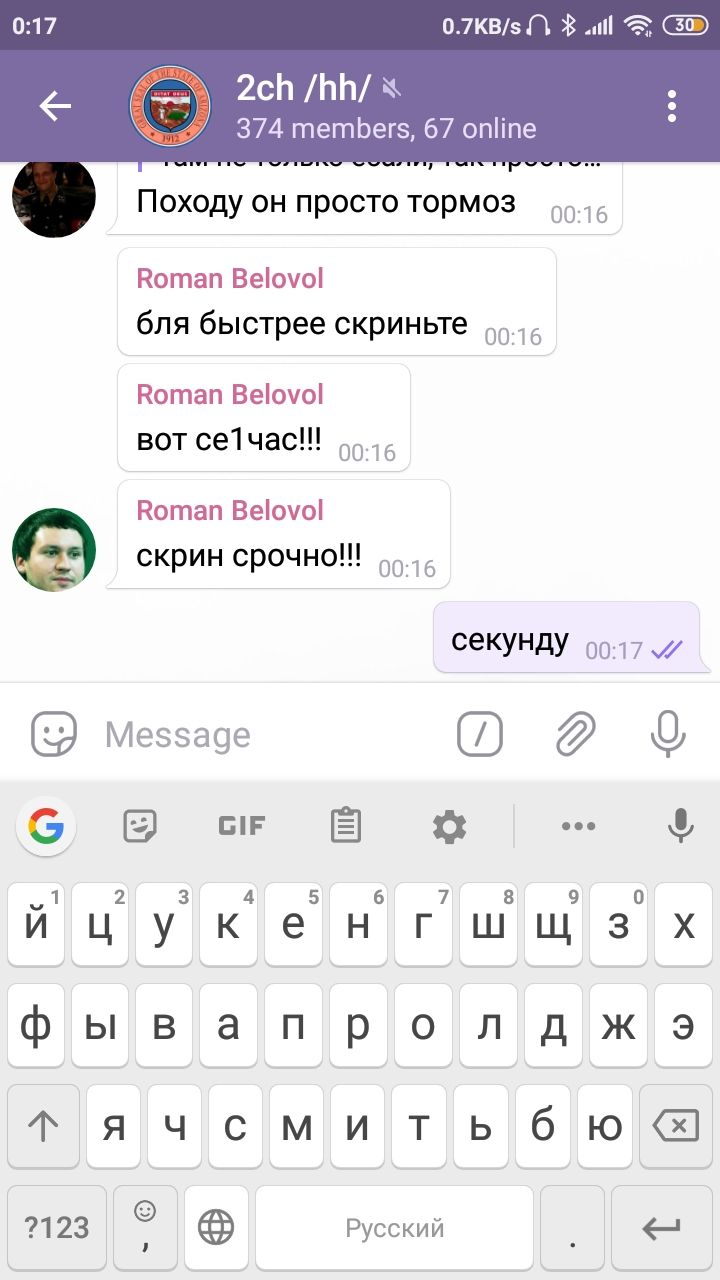The image size is (720, 1280).
Task: Tap the Message input field
Action: tap(270, 735)
